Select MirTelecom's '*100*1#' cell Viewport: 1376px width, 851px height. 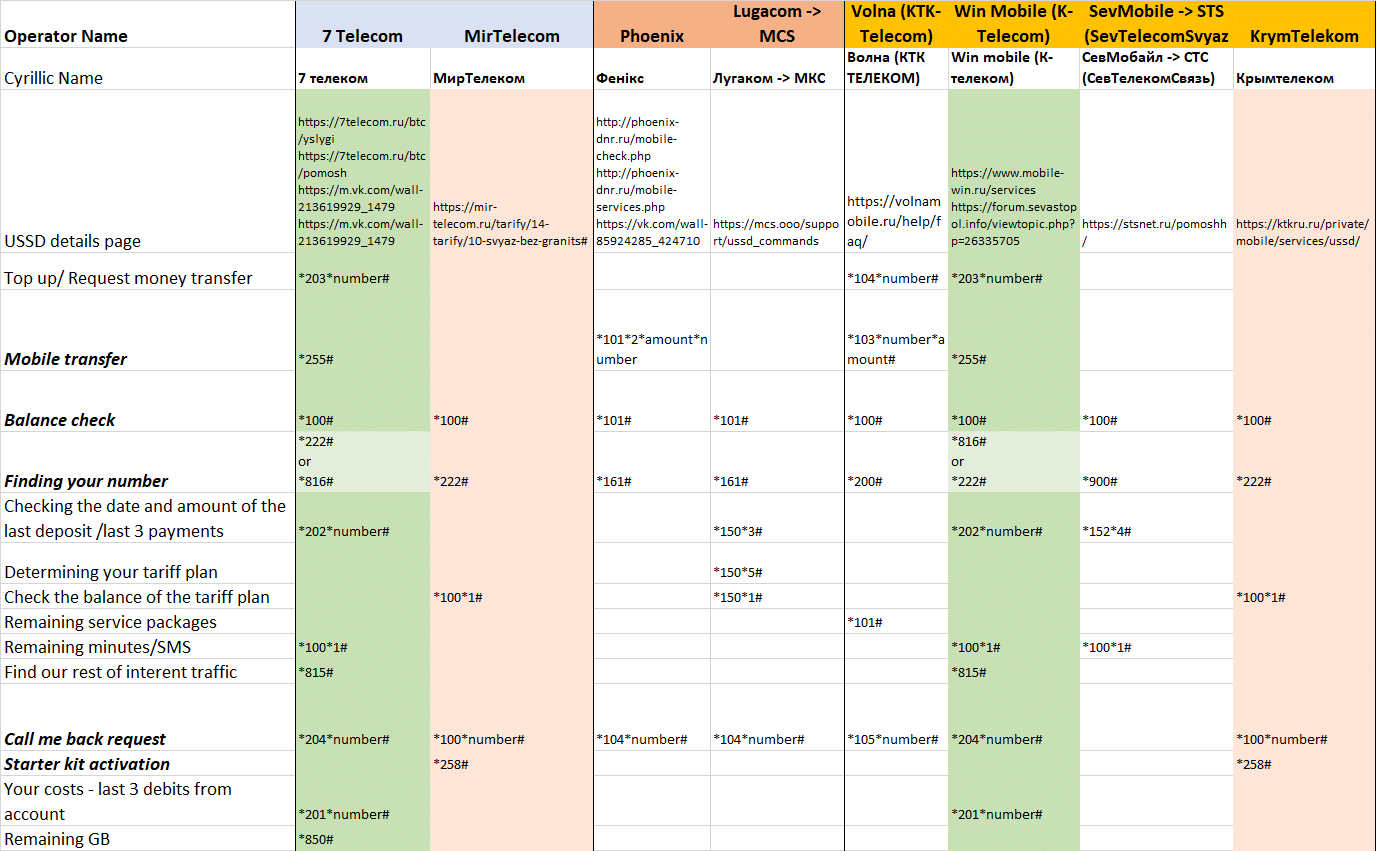click(x=512, y=597)
